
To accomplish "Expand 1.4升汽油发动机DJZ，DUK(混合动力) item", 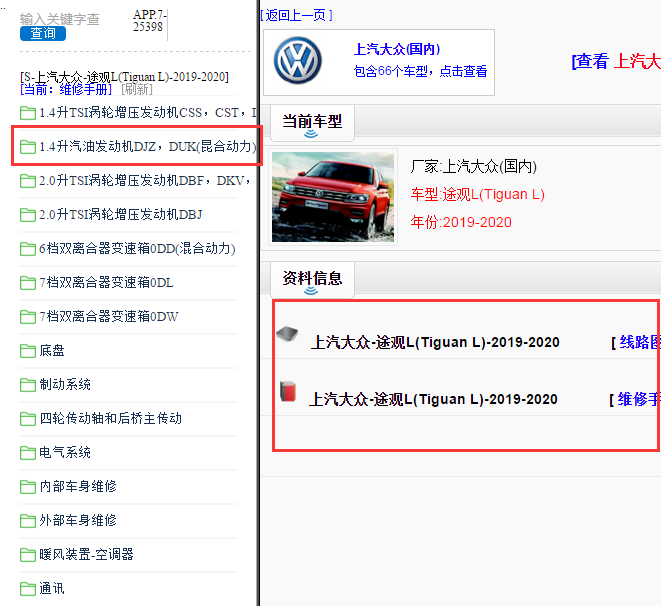I will pos(148,147).
